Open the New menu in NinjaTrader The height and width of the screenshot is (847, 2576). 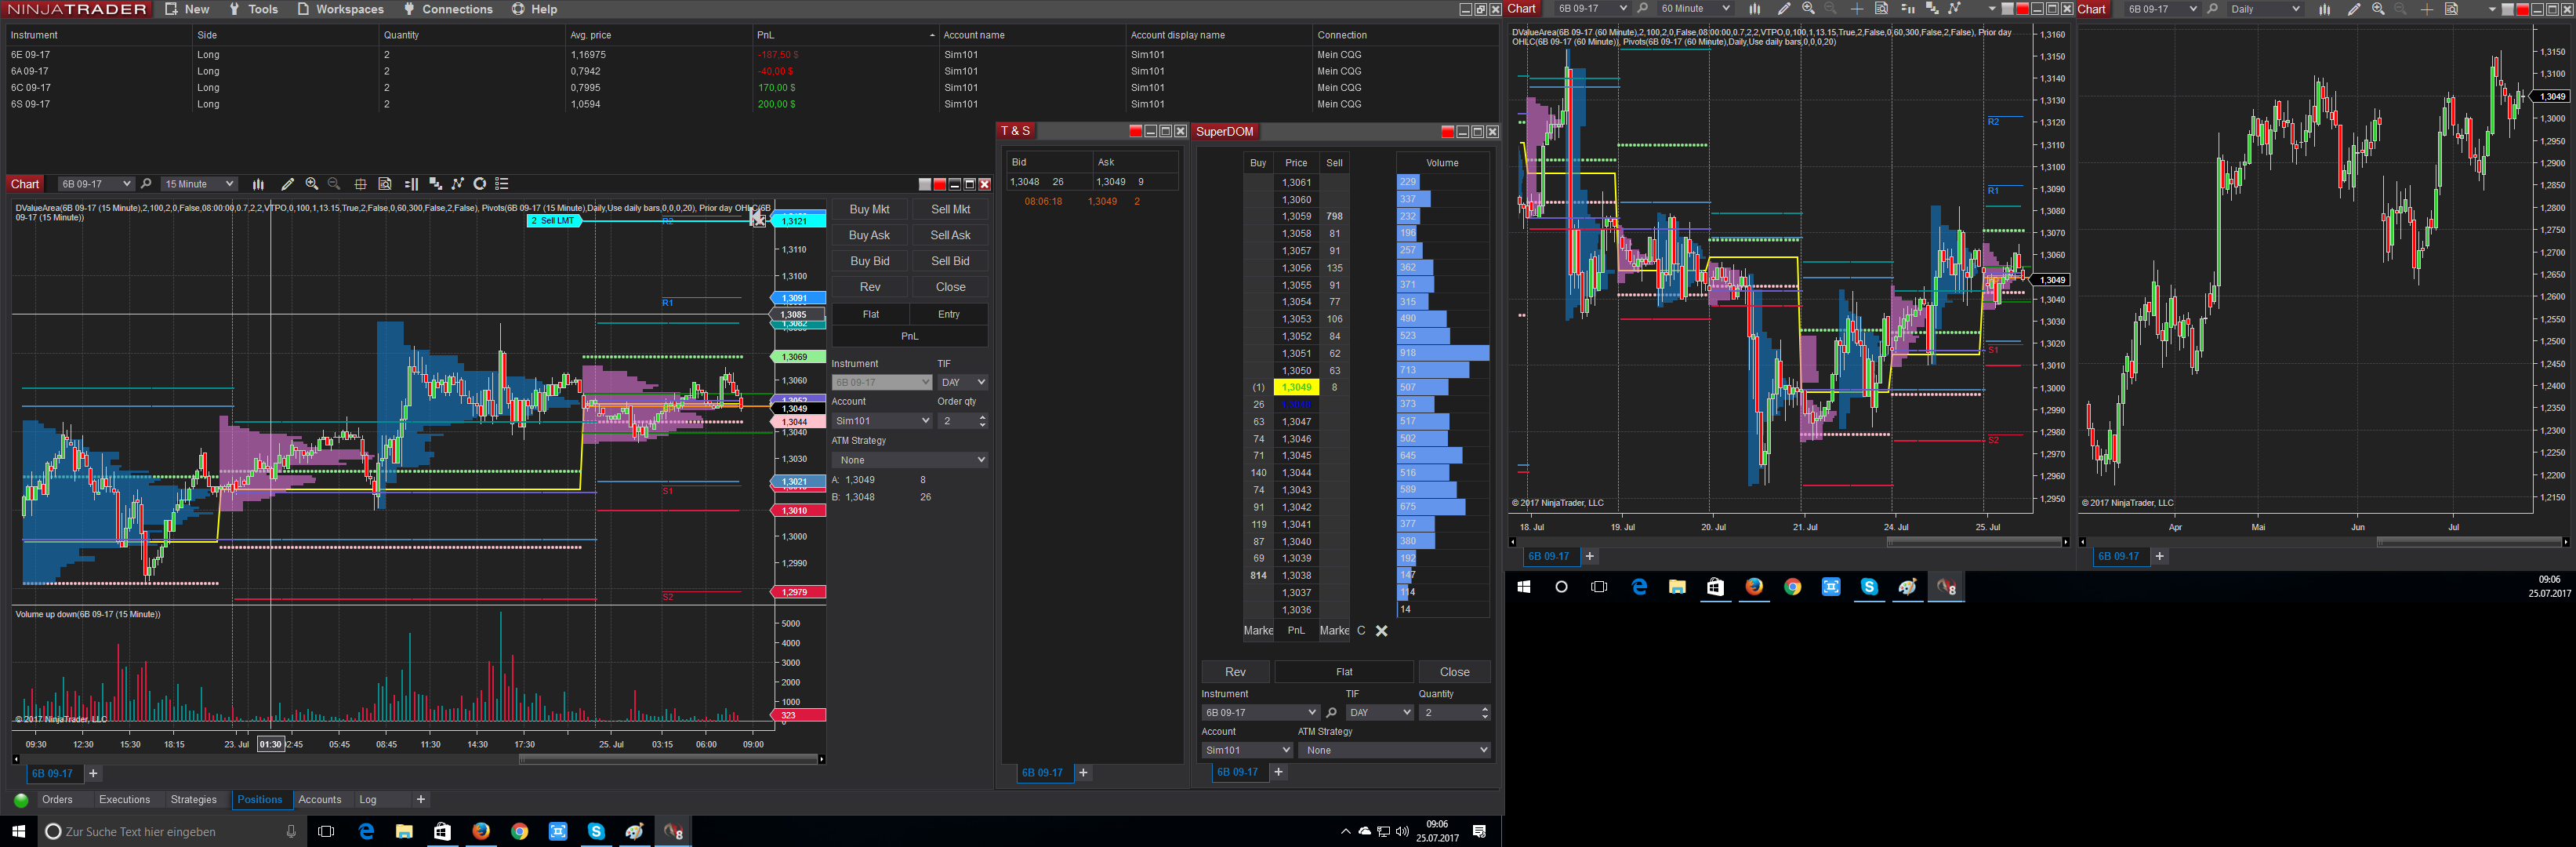click(x=187, y=9)
